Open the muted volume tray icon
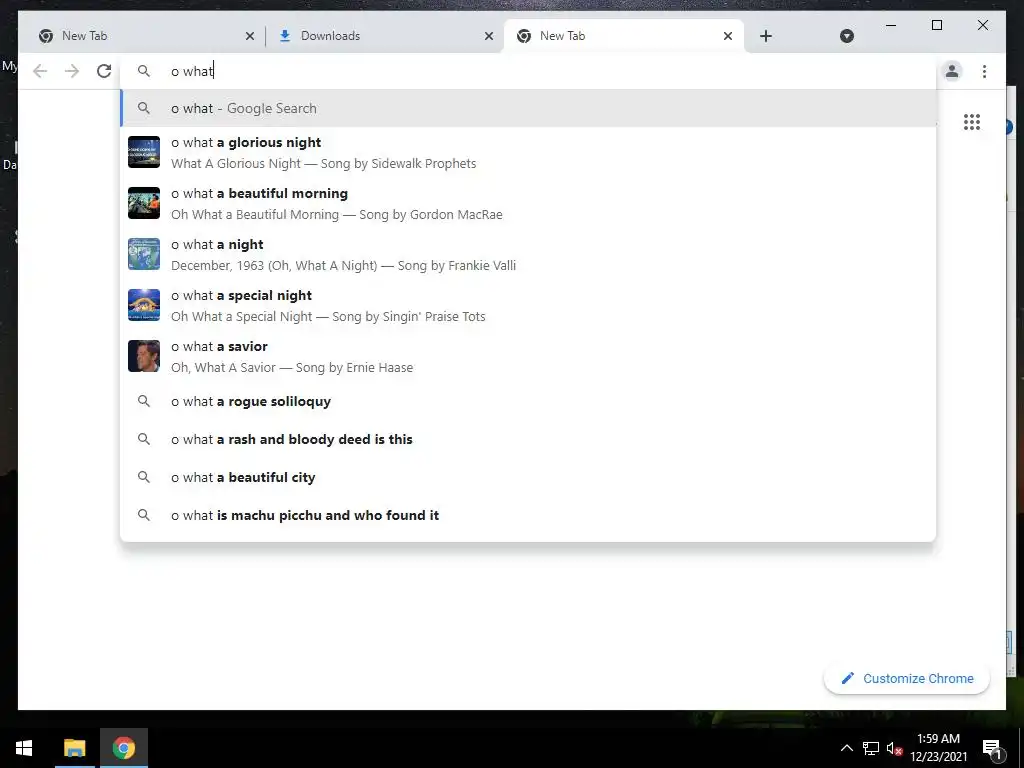Image resolution: width=1024 pixels, height=768 pixels. pos(894,748)
